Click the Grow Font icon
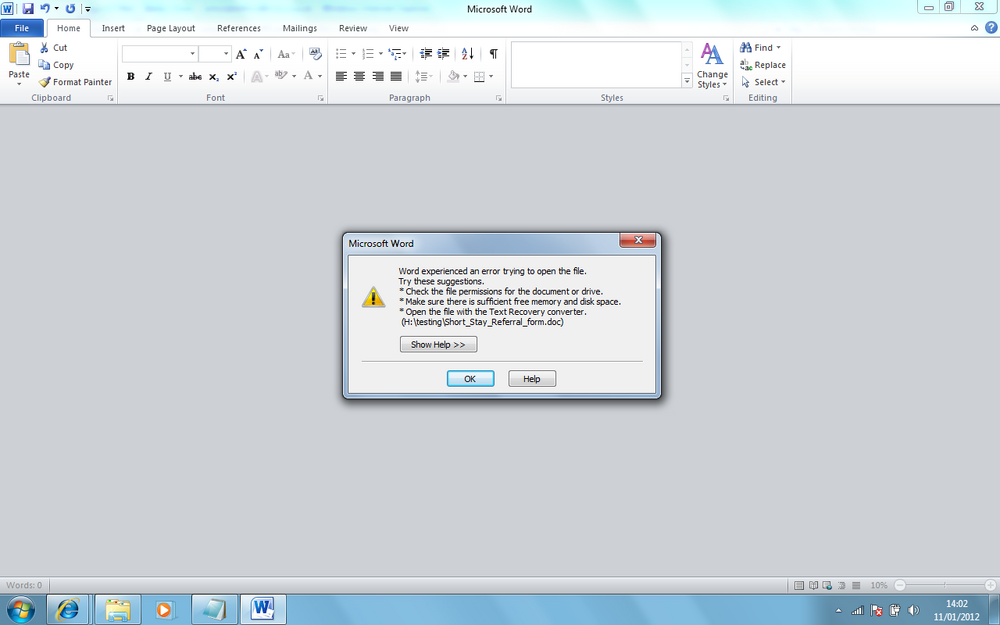This screenshot has height=625, width=1000. (240, 54)
